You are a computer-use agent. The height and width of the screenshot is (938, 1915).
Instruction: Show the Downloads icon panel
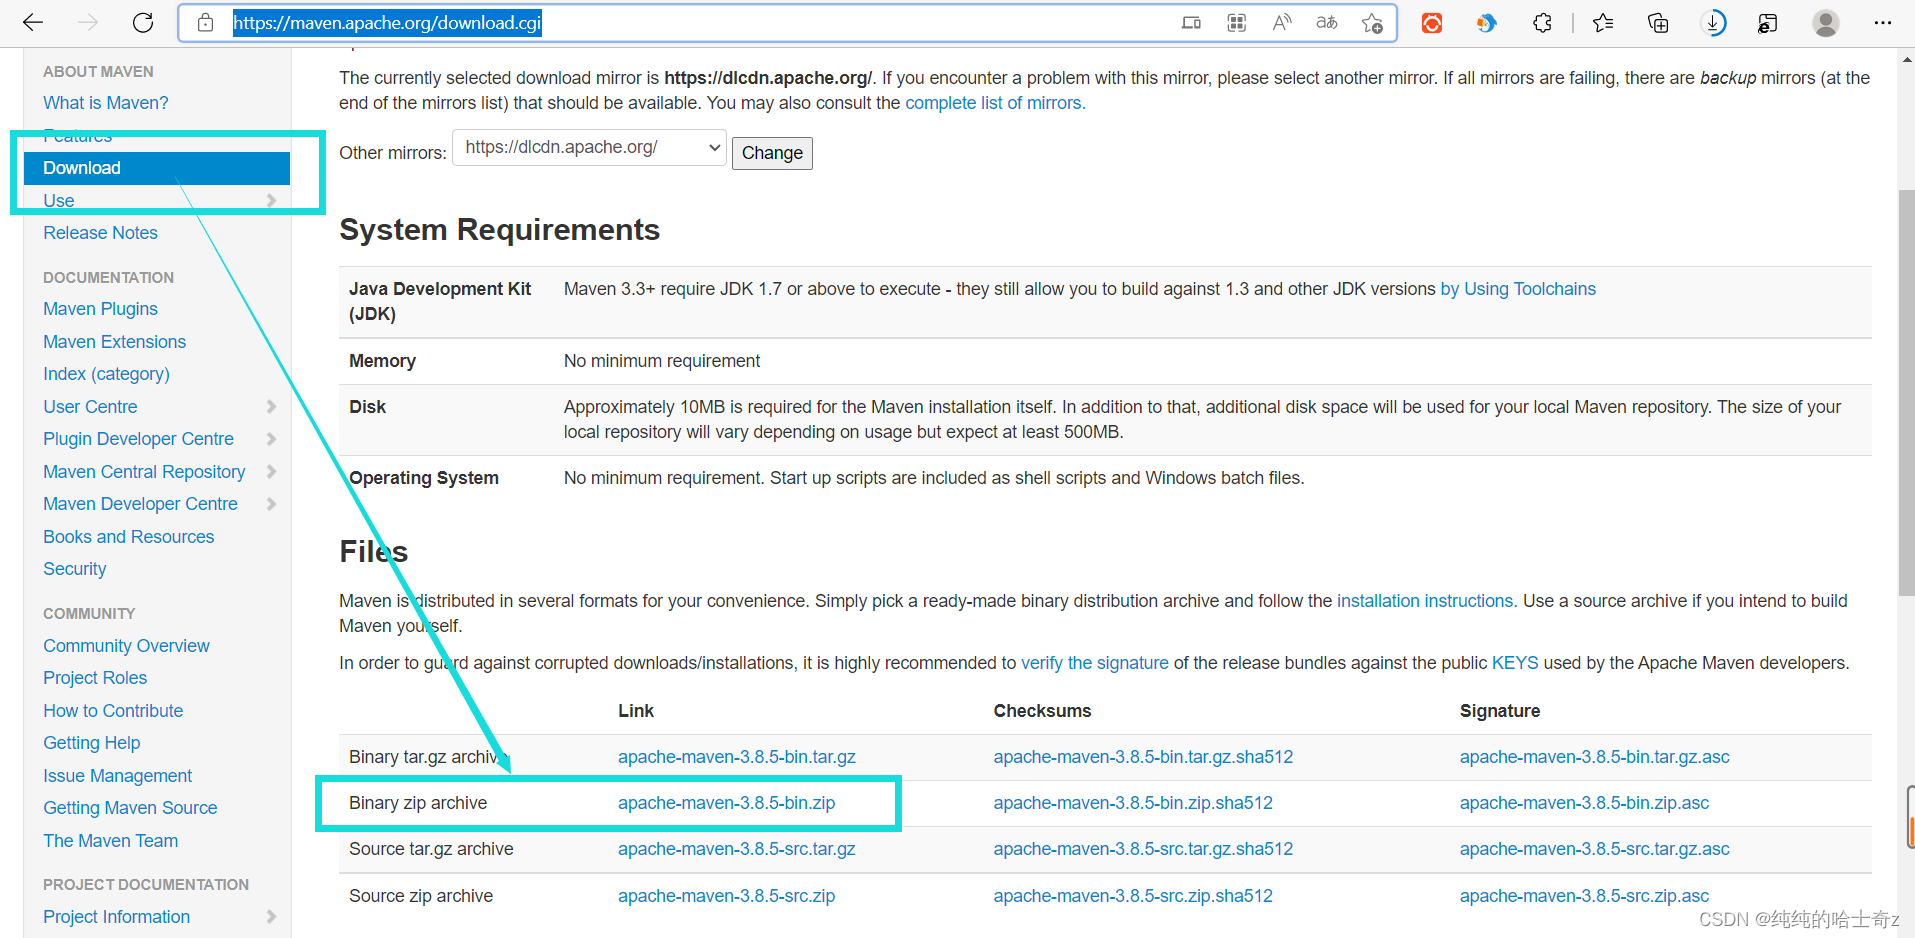tap(1713, 23)
